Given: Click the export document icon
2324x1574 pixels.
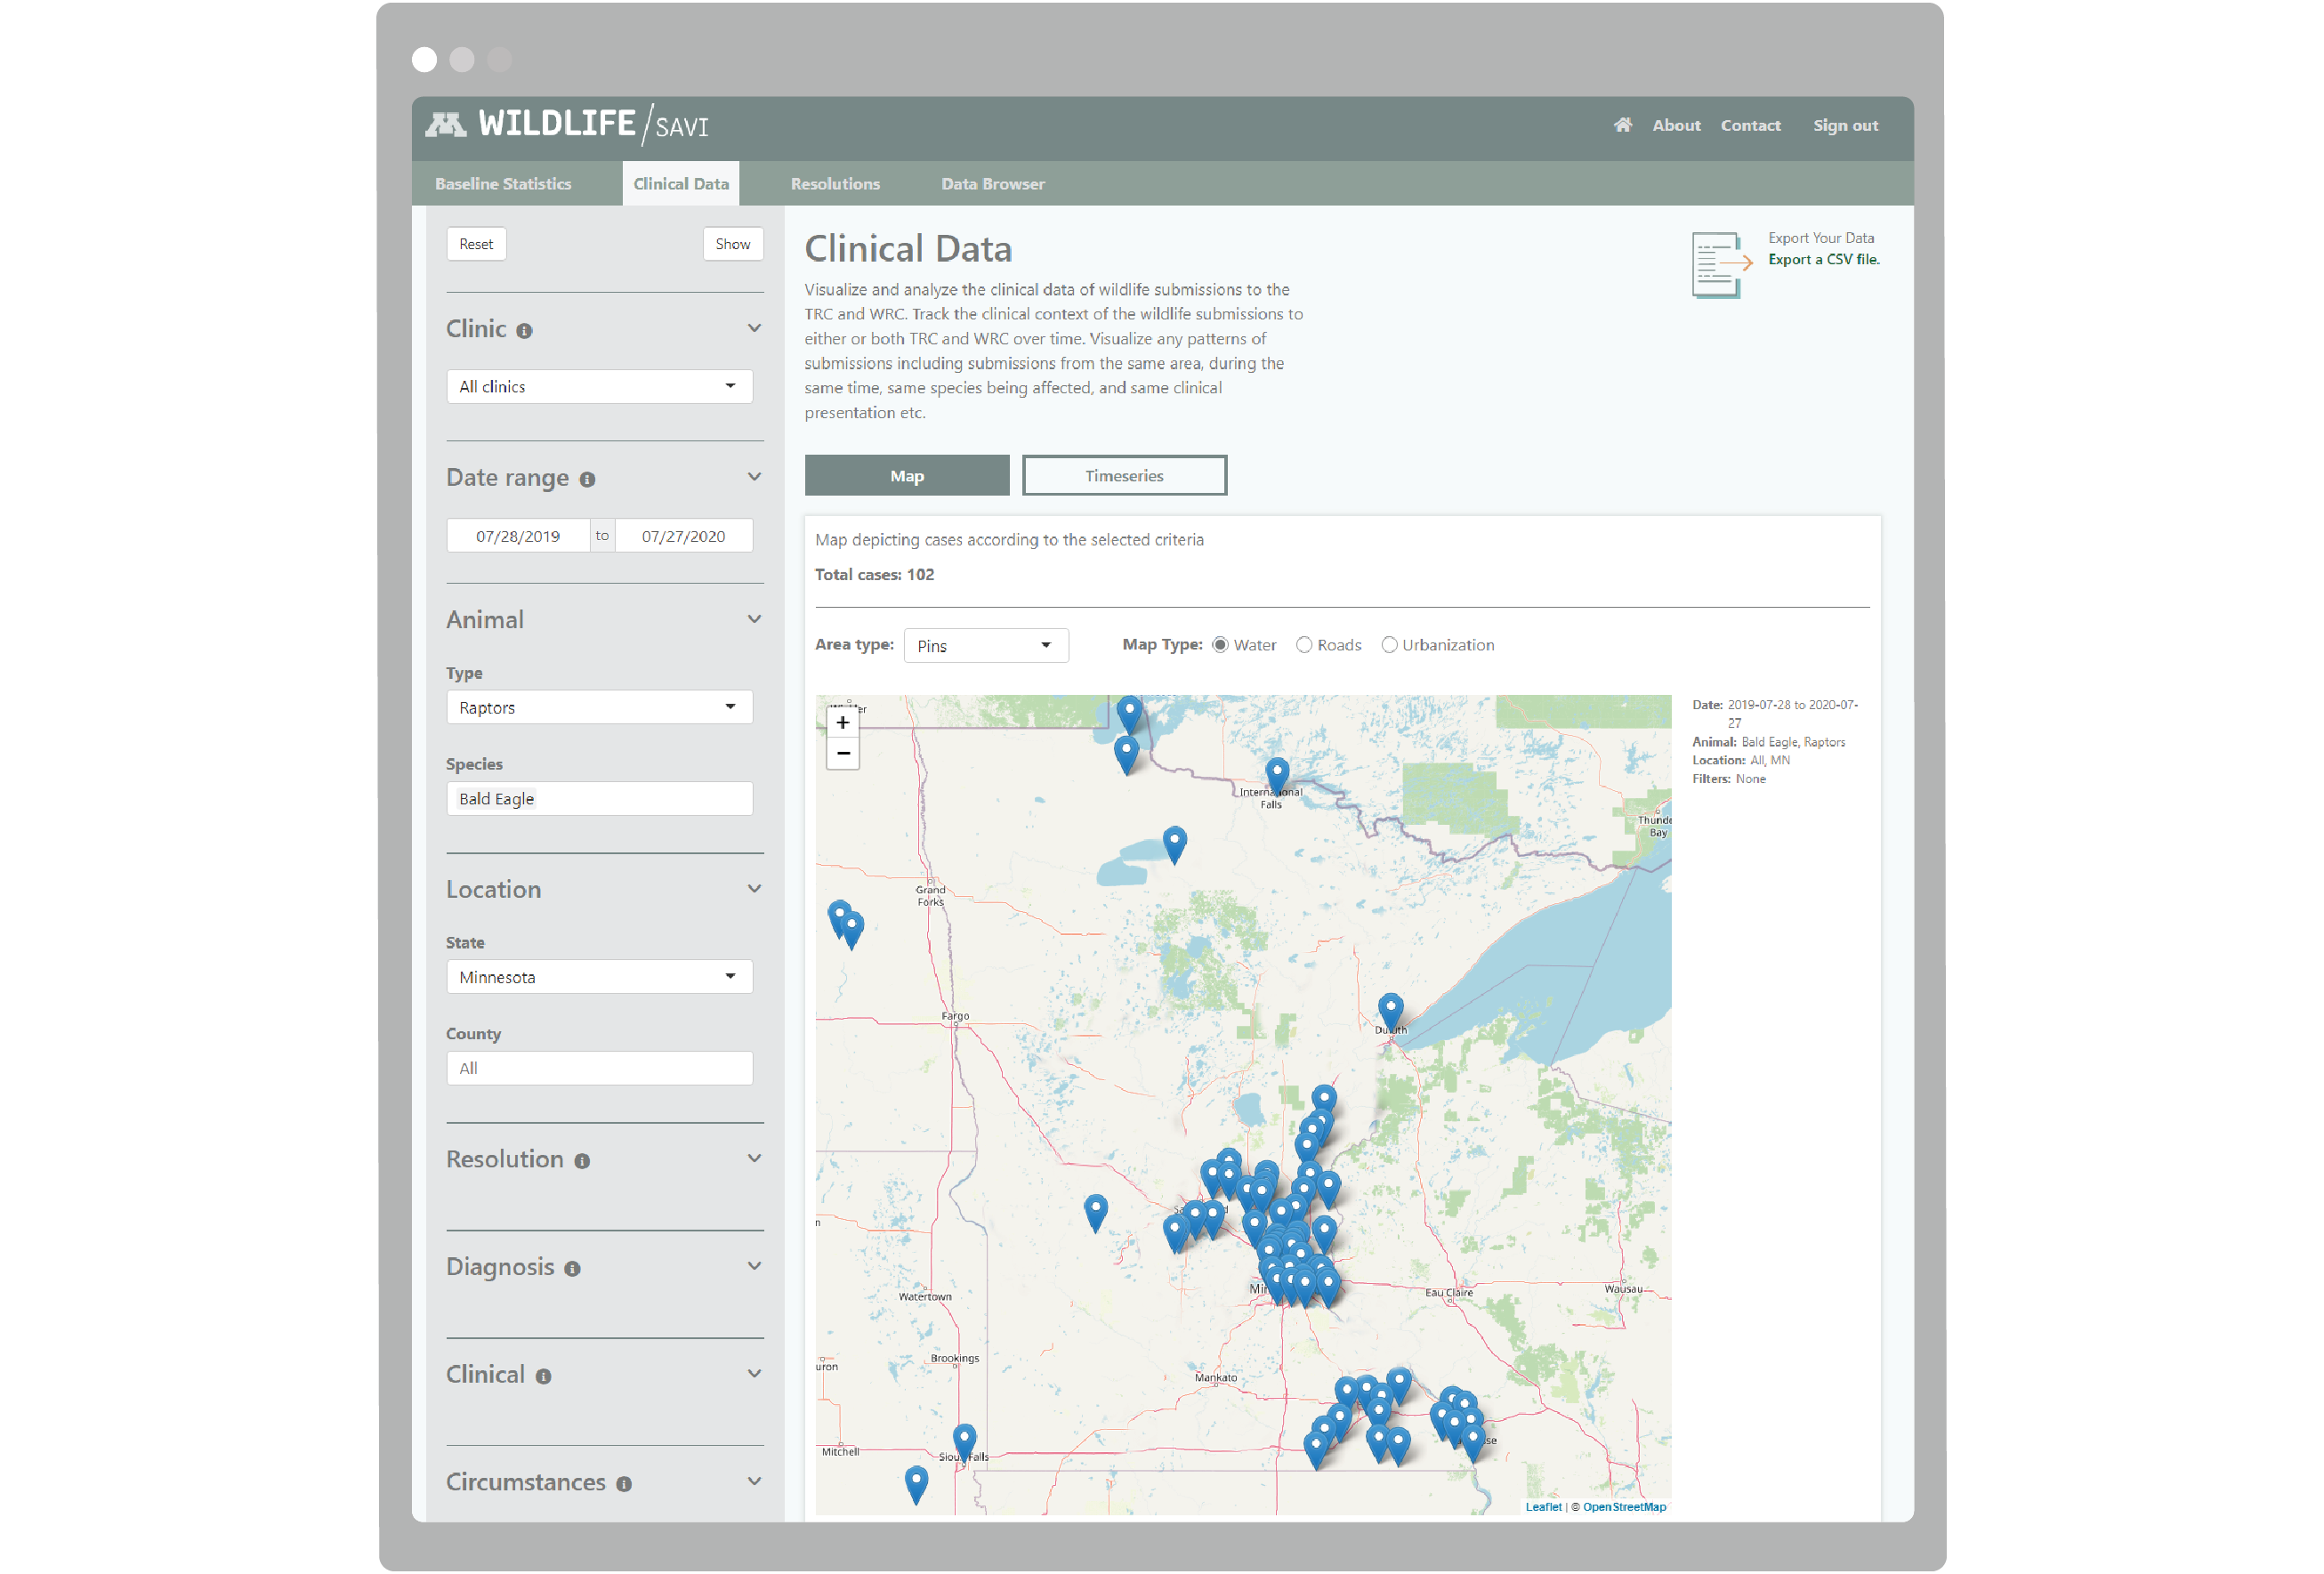Looking at the screenshot, I should tap(1719, 264).
